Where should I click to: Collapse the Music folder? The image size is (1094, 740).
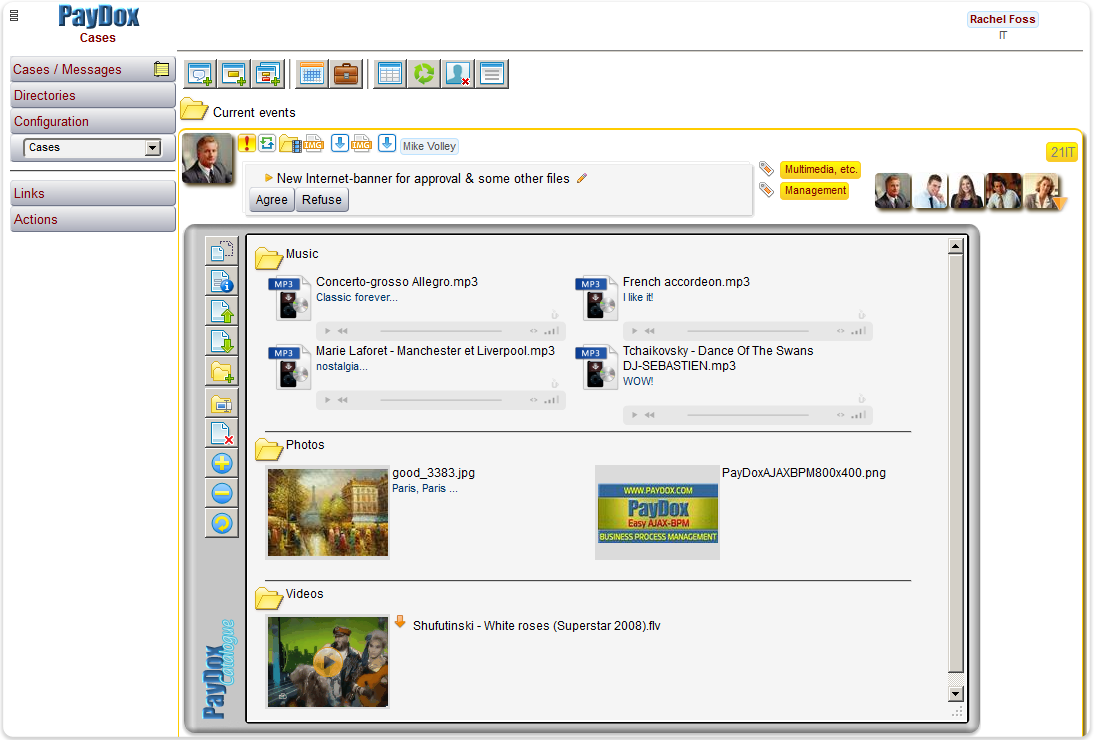tap(268, 257)
